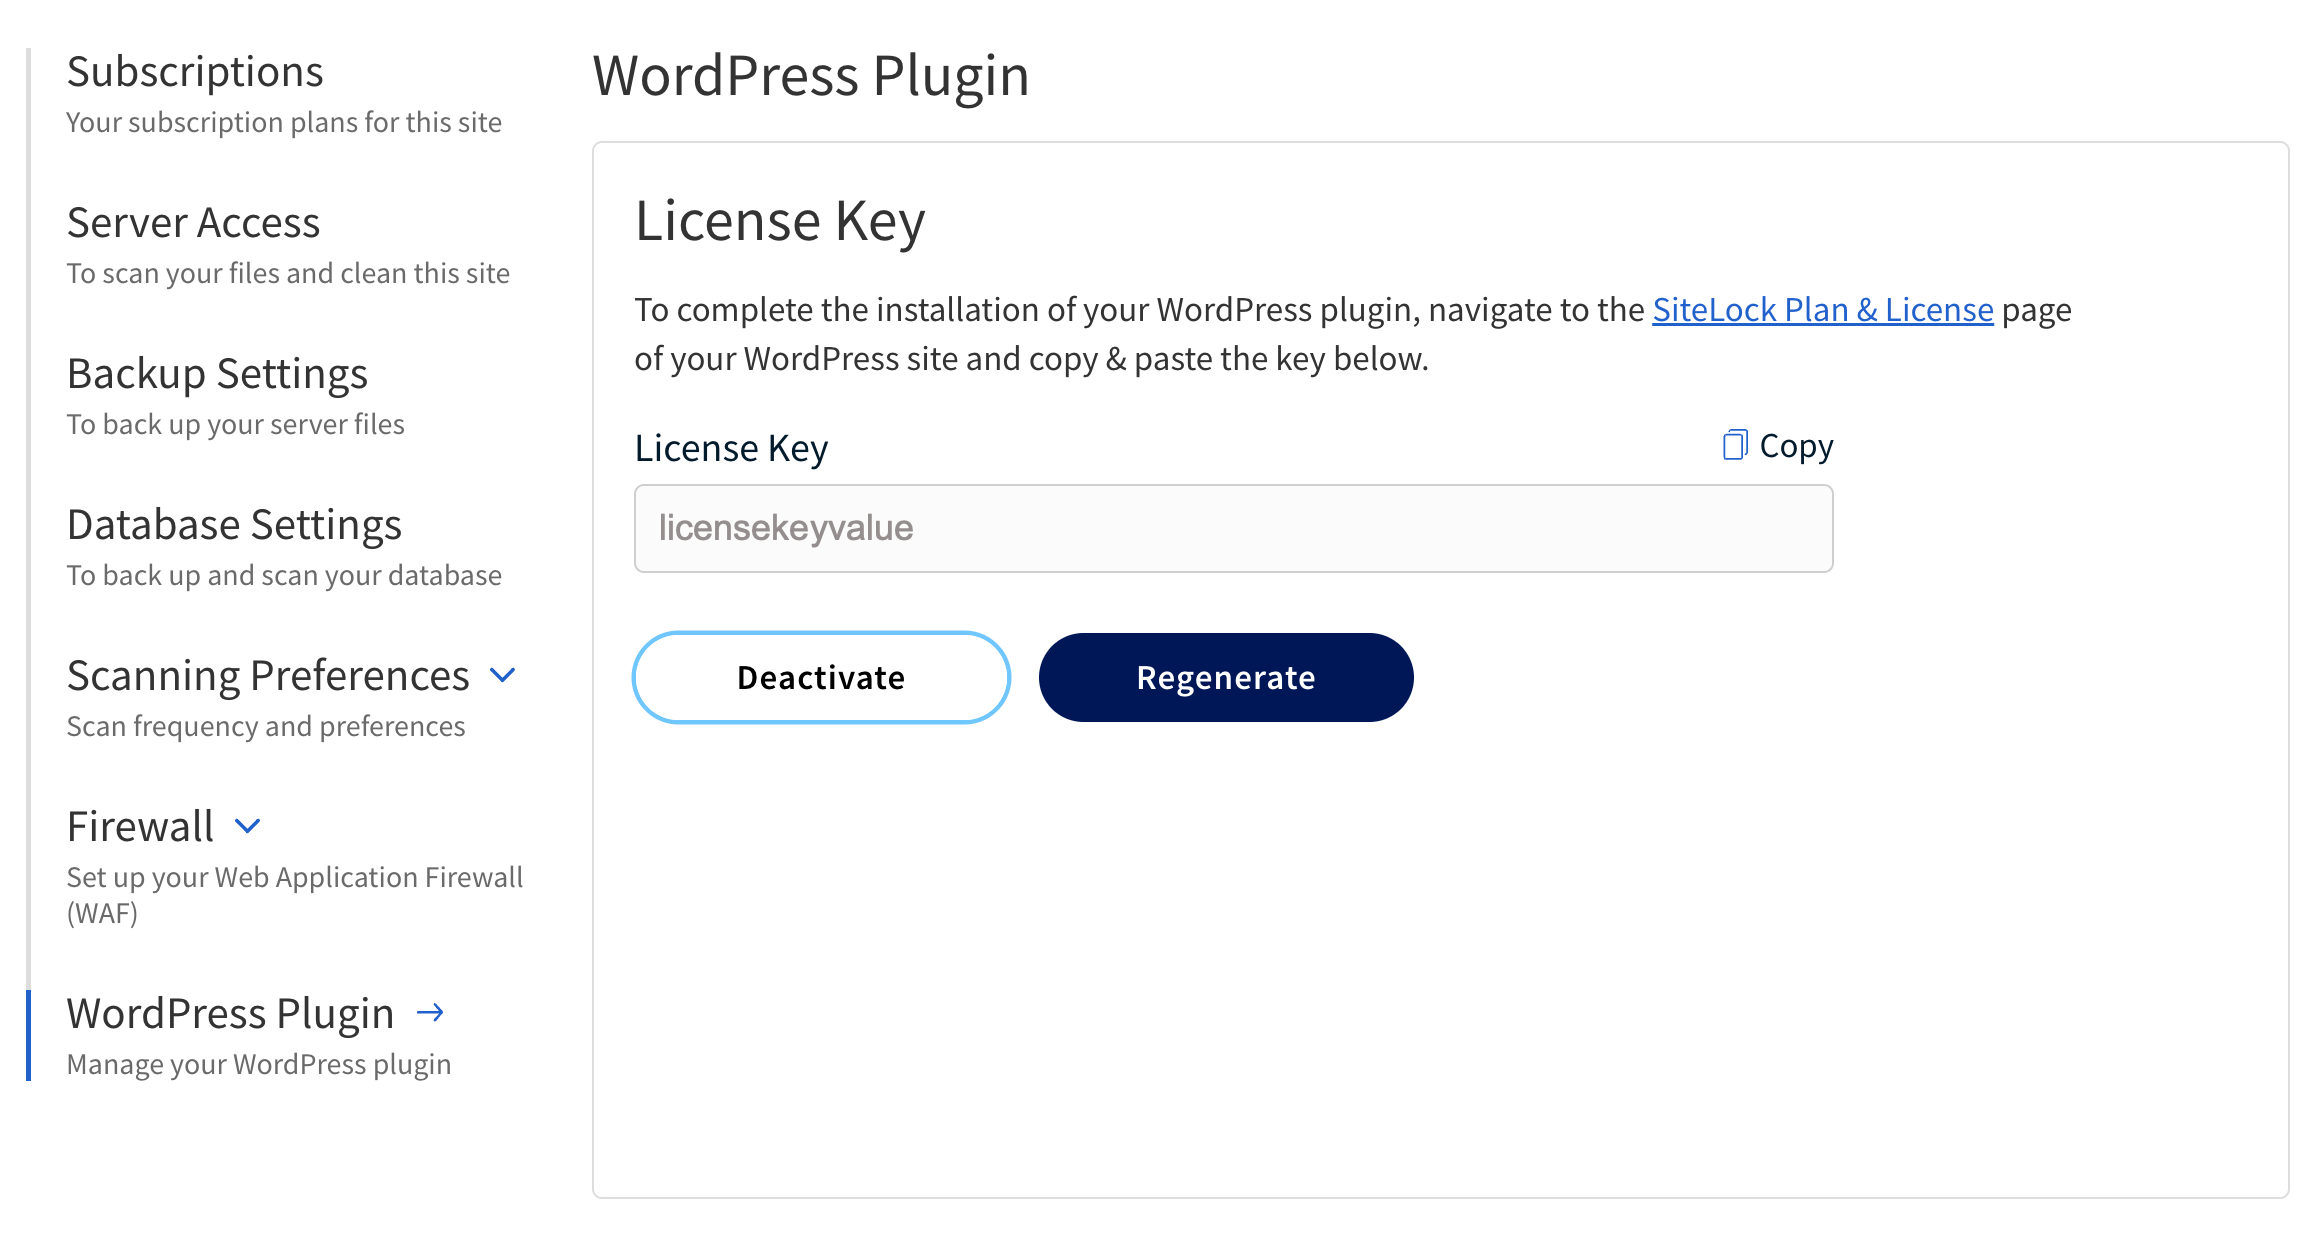This screenshot has height=1242, width=2316.
Task: Open the Subscriptions section
Action: 195,72
